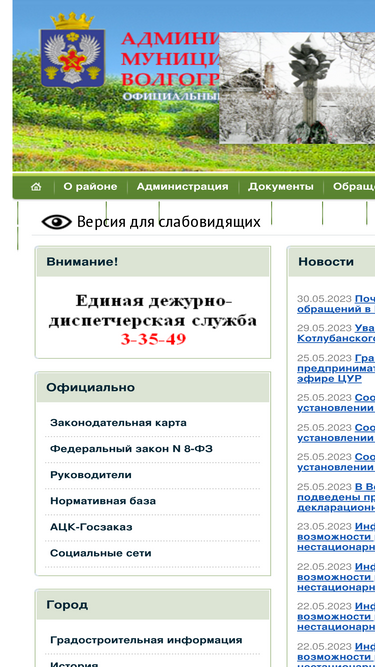The width and height of the screenshot is (375, 667).
Task: Click 'Единая дежурно-диспетчерская служба' text
Action: point(153,311)
